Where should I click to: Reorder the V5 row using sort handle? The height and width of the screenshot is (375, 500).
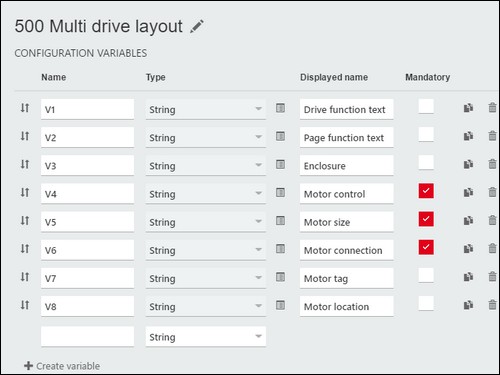(25, 220)
